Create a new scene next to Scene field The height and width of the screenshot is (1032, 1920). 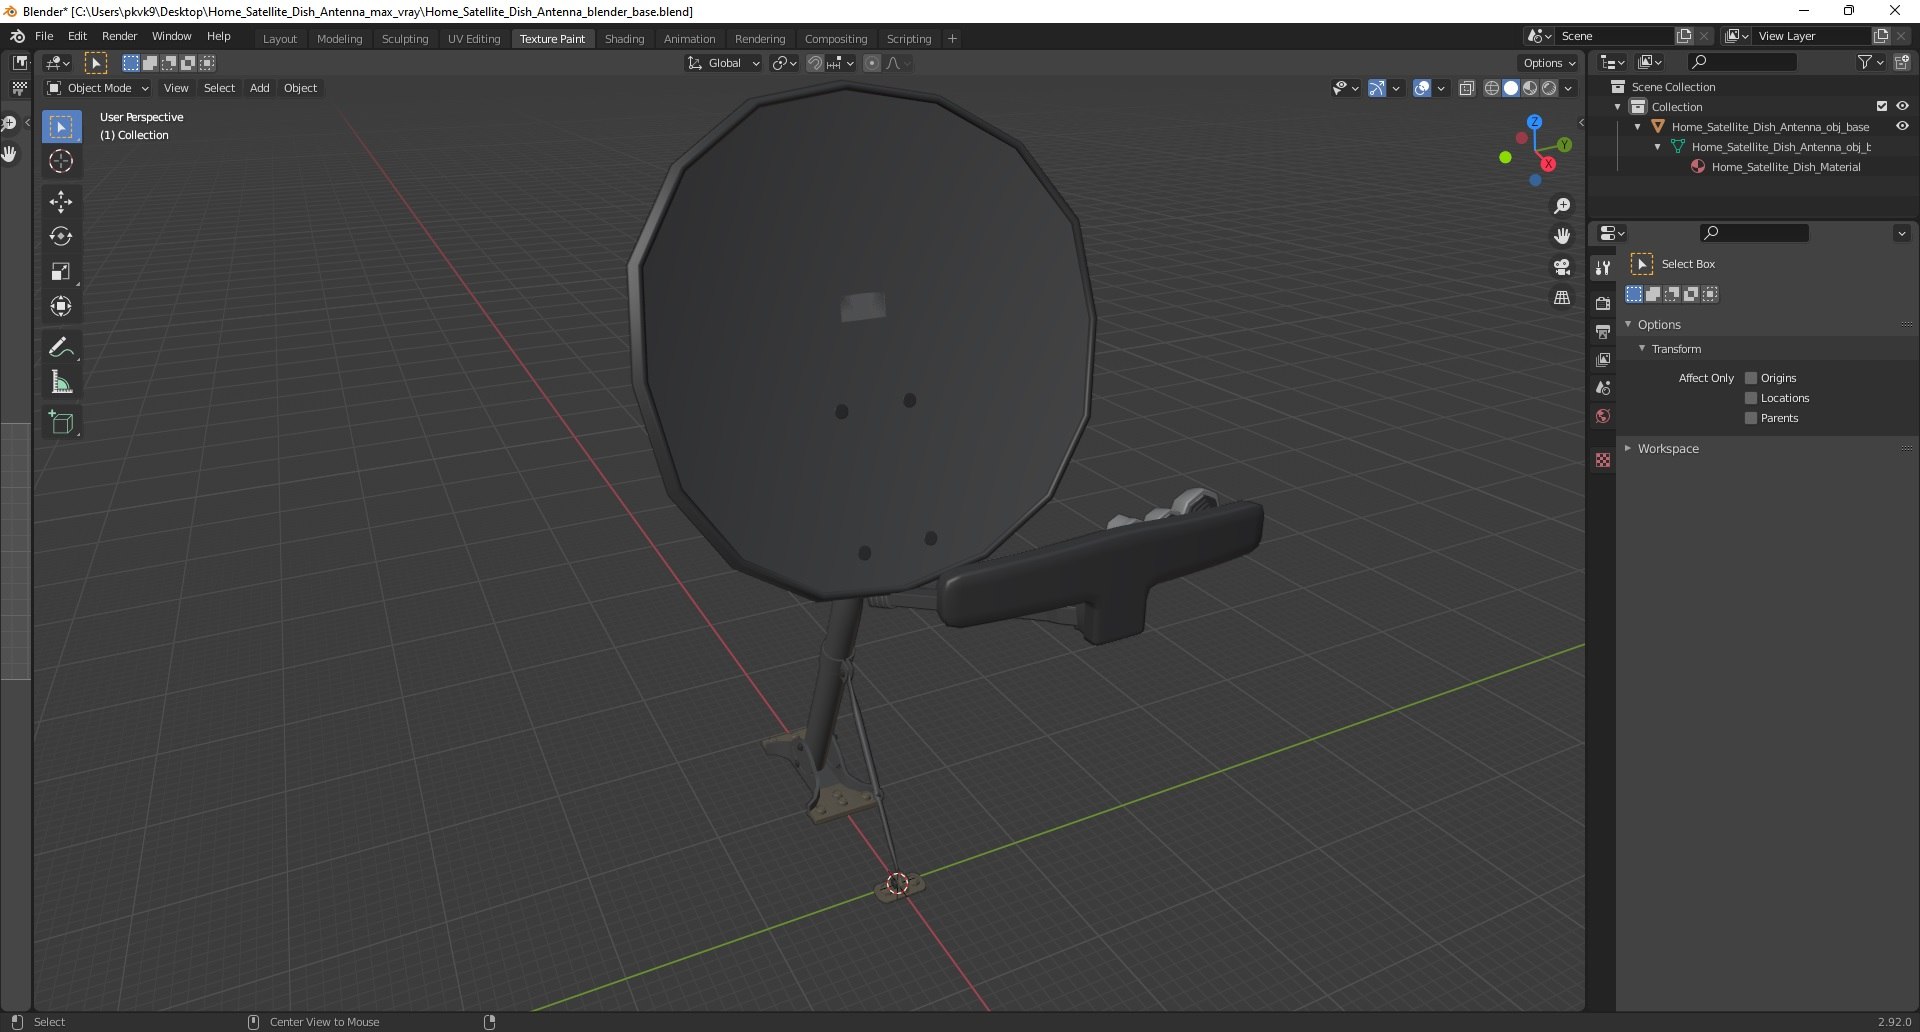pyautogui.click(x=1684, y=36)
